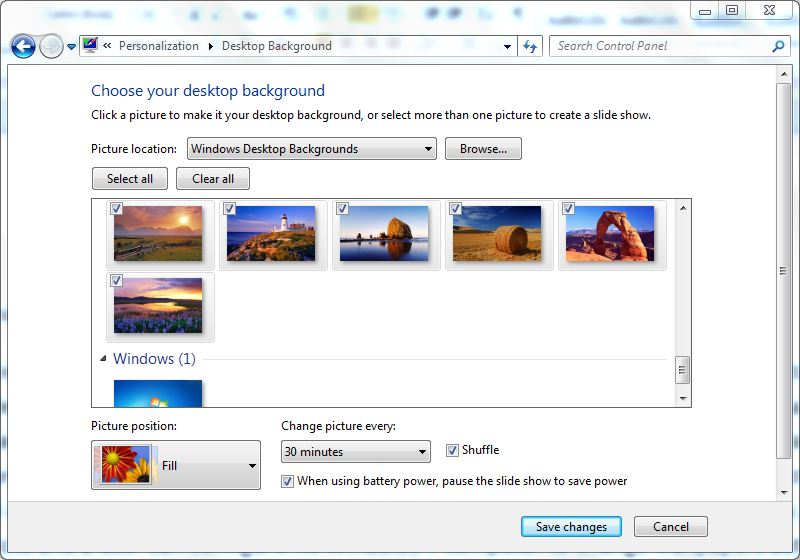
Task: Uncheck the sunset mountain wallpaper checkbox
Action: pyautogui.click(x=117, y=209)
